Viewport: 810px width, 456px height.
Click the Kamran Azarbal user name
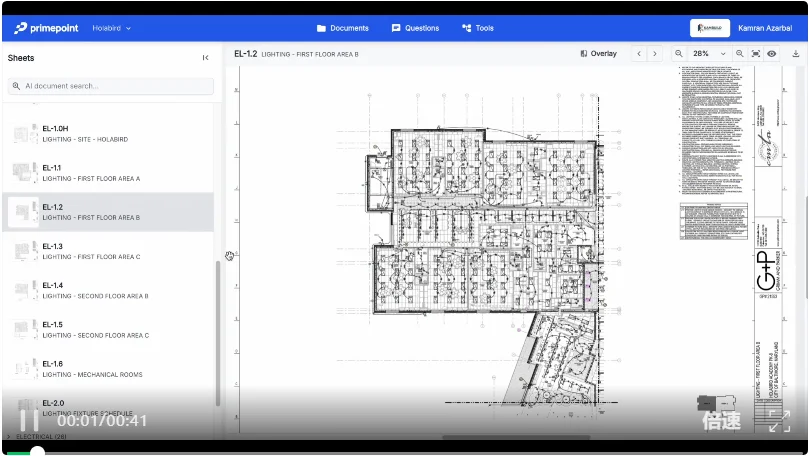(766, 28)
